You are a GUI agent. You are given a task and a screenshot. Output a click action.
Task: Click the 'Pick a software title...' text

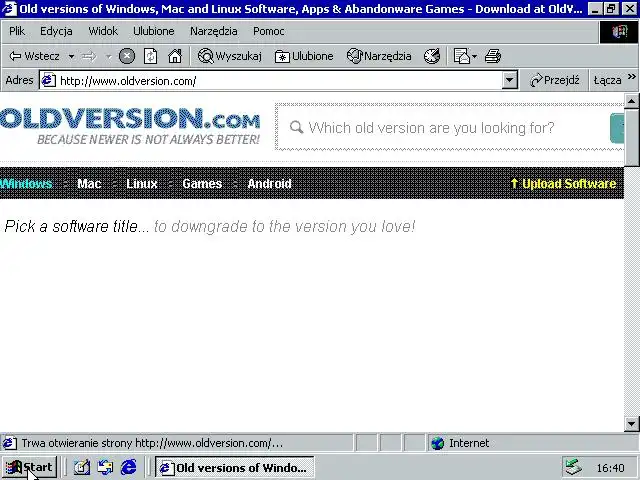77,227
